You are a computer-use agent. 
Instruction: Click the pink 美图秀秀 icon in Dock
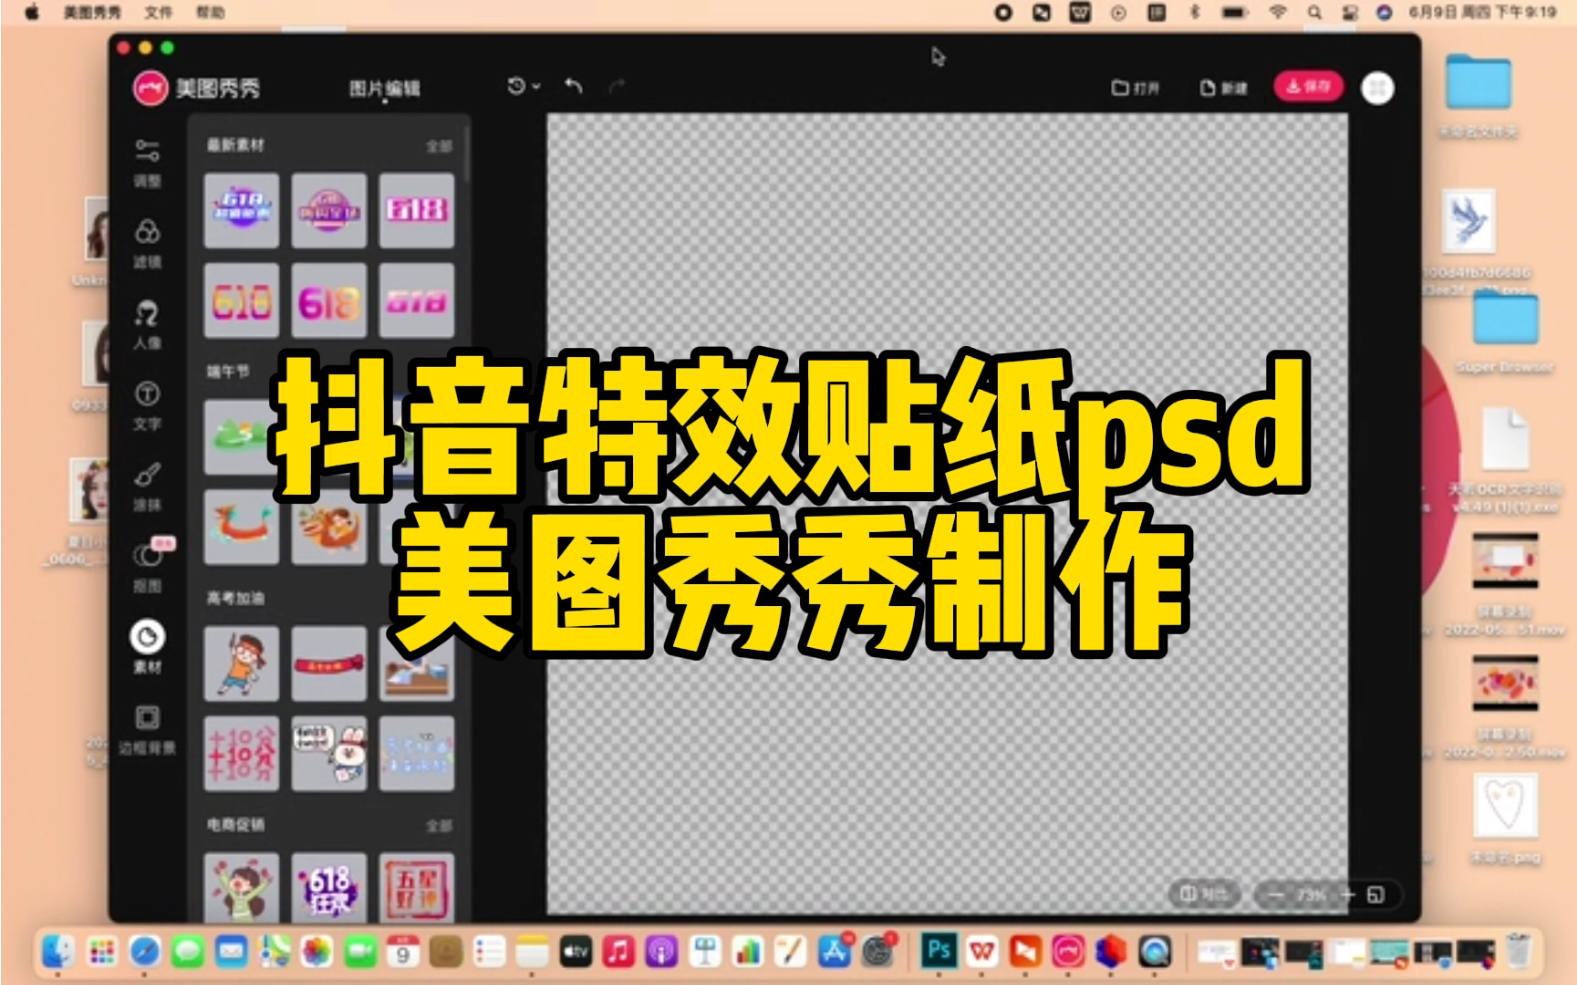point(1069,950)
